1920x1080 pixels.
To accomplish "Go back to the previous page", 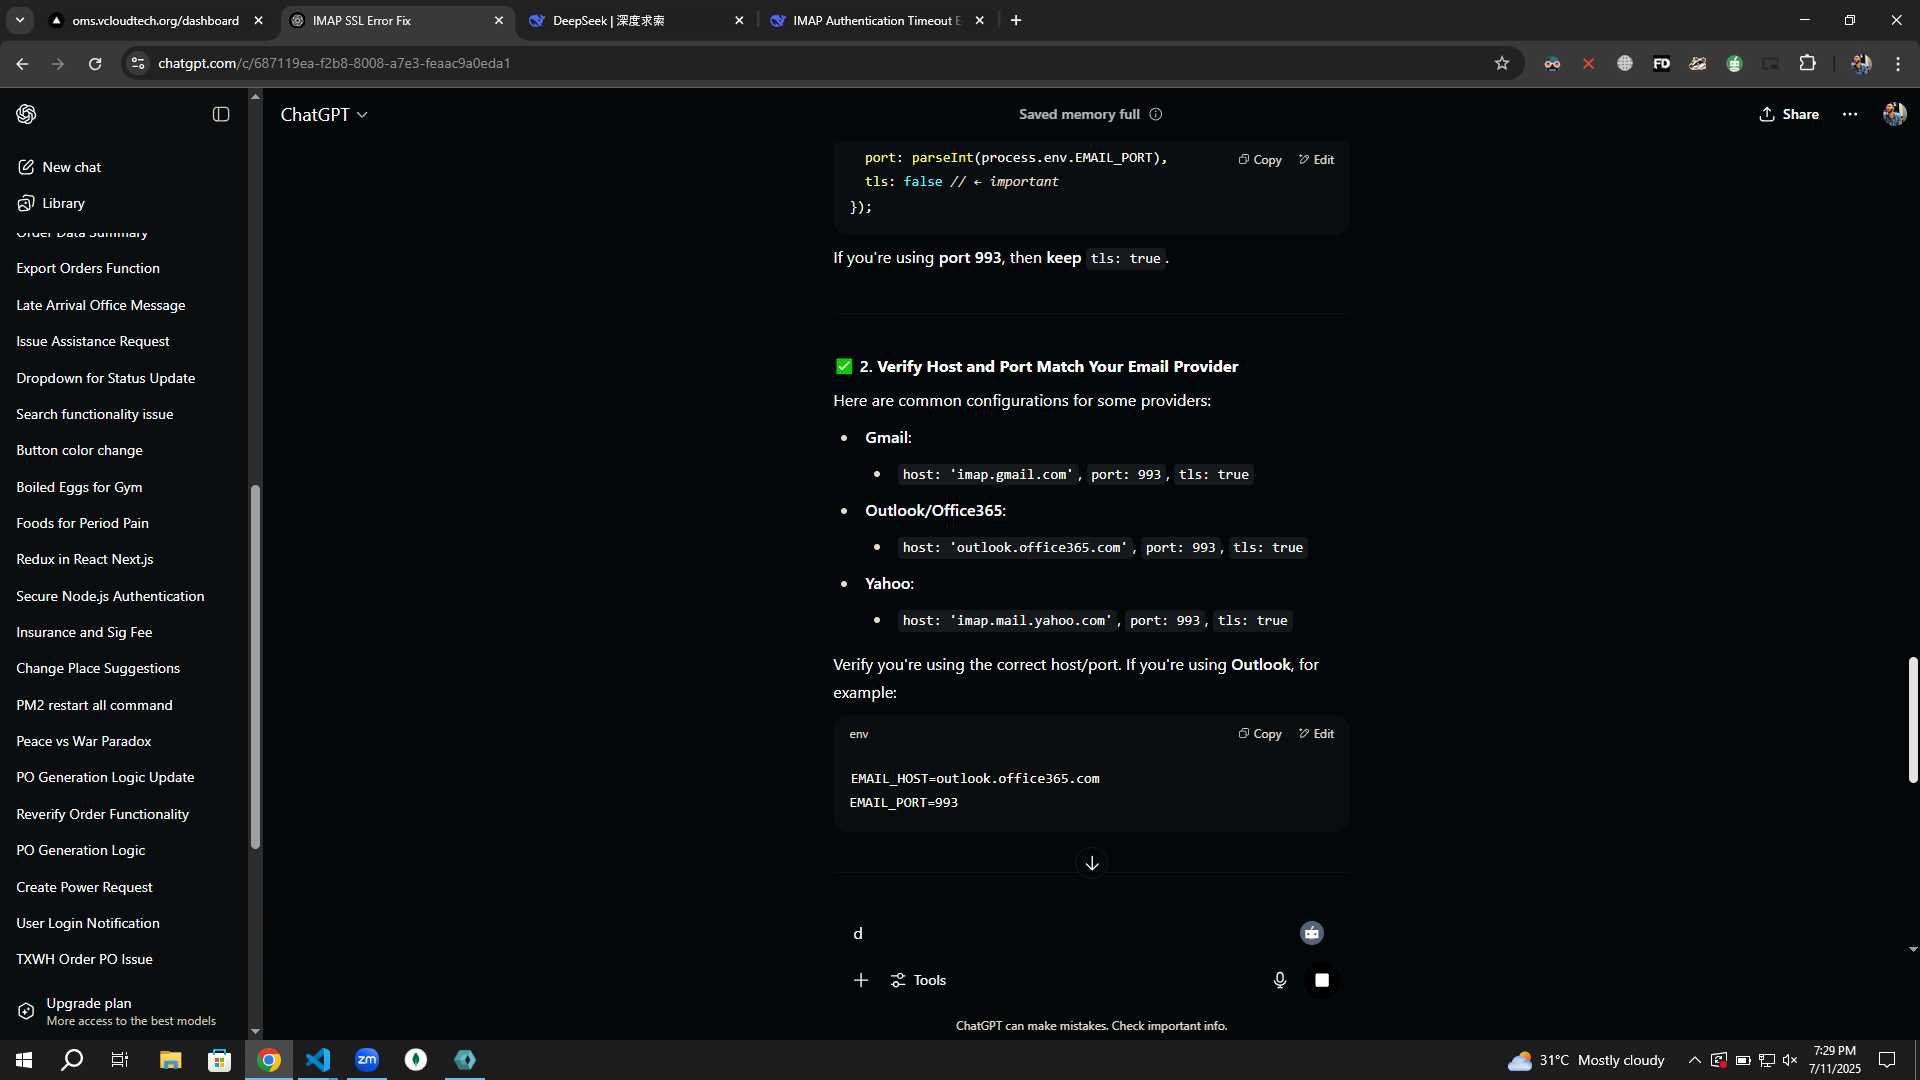I will (x=22, y=63).
